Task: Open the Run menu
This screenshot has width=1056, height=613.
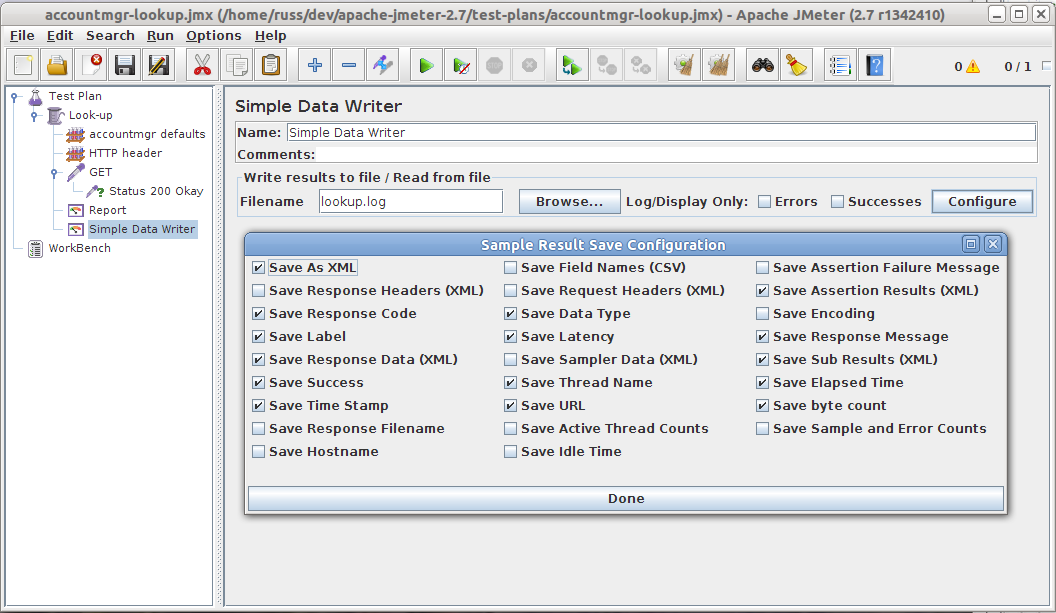Action: pyautogui.click(x=160, y=36)
